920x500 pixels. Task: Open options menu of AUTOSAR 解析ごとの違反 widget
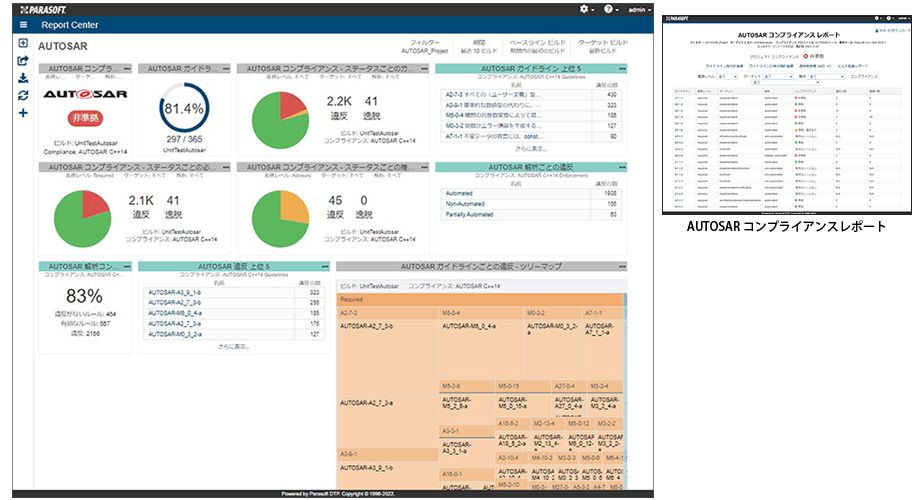coord(623,167)
